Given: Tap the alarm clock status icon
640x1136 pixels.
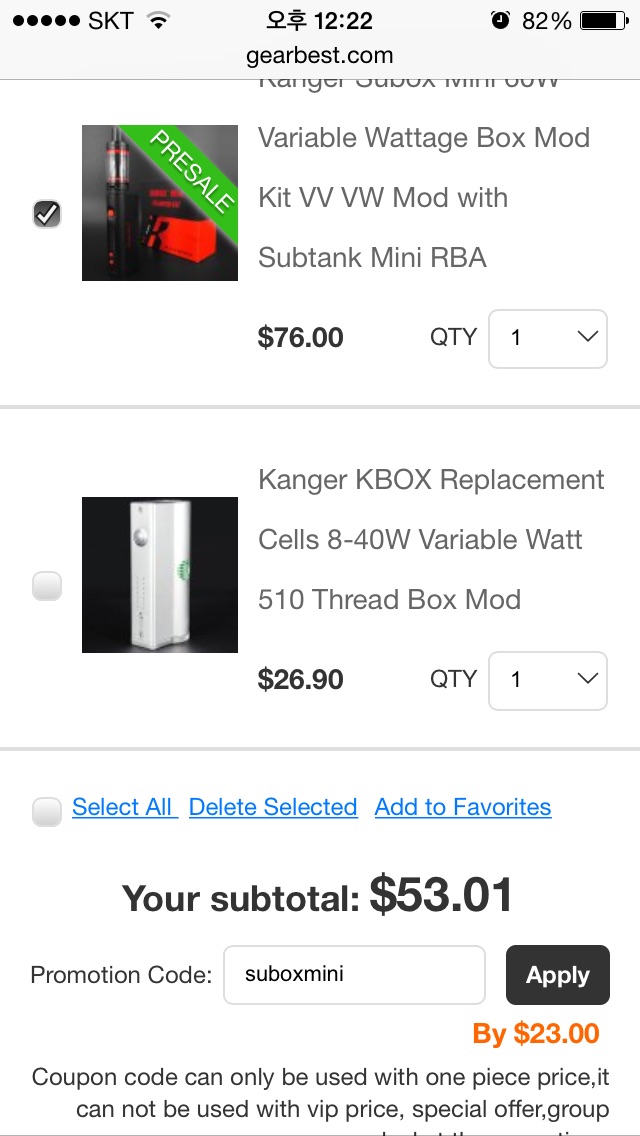Looking at the screenshot, I should coord(500,20).
